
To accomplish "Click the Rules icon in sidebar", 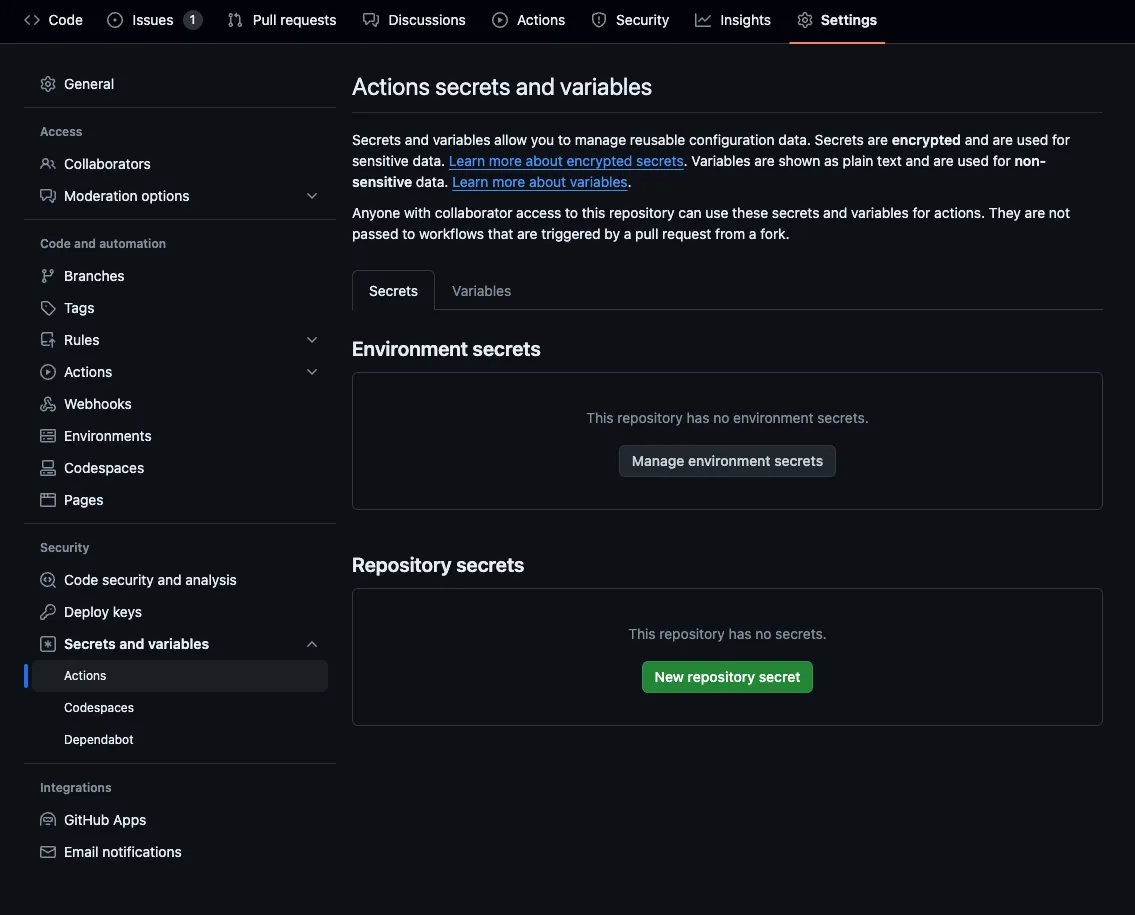I will coord(48,340).
